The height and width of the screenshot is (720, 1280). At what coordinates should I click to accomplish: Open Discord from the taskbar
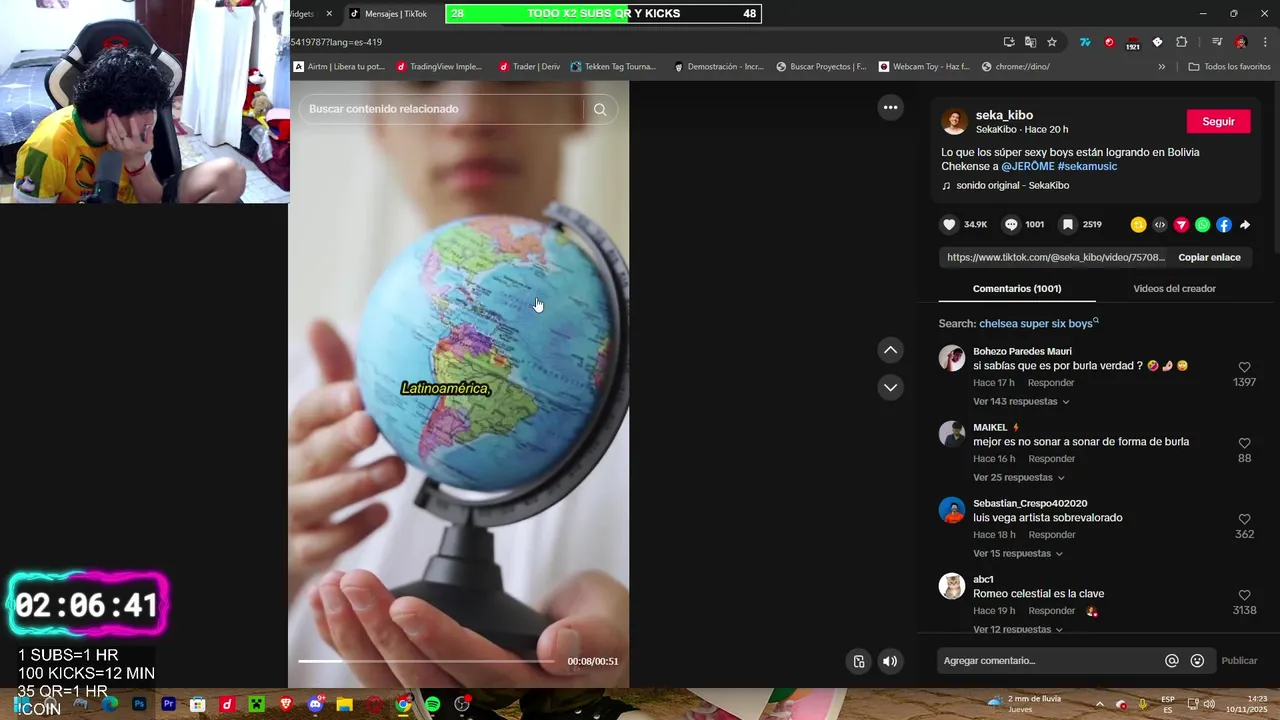click(316, 705)
